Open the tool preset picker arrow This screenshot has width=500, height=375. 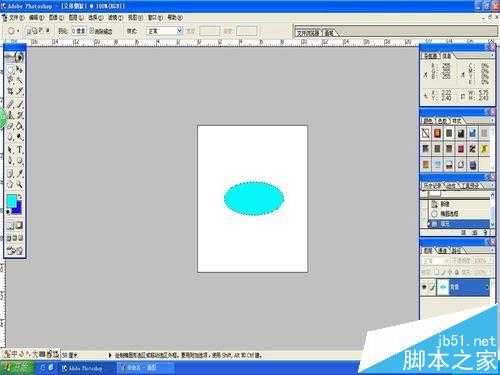[x=18, y=31]
